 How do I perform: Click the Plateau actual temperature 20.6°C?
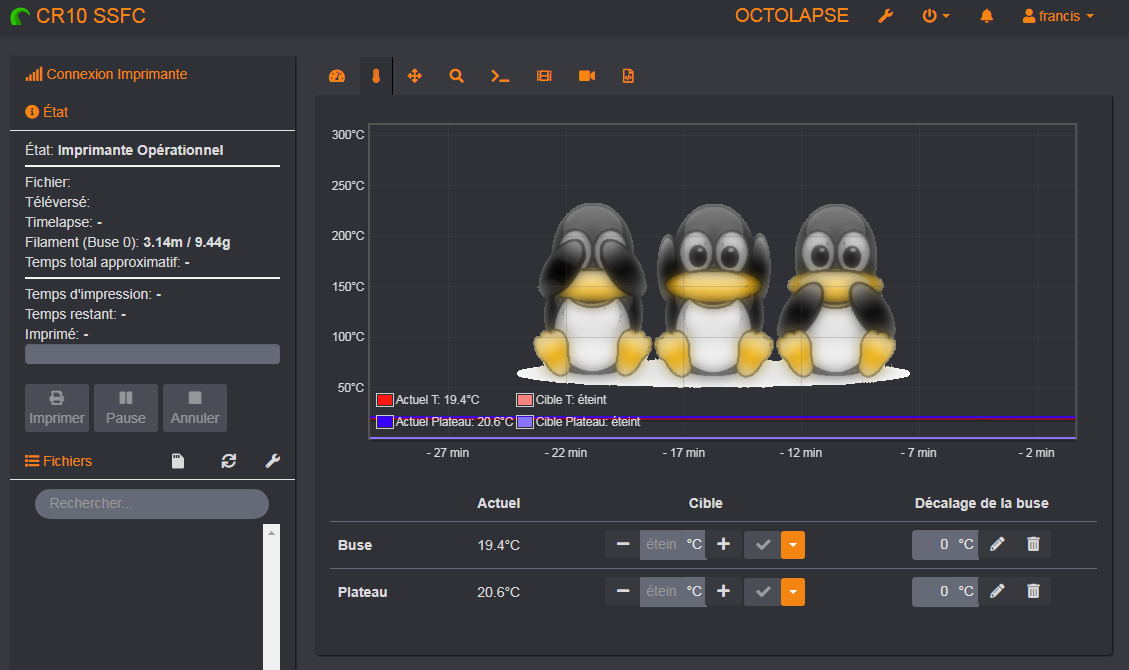tap(498, 592)
